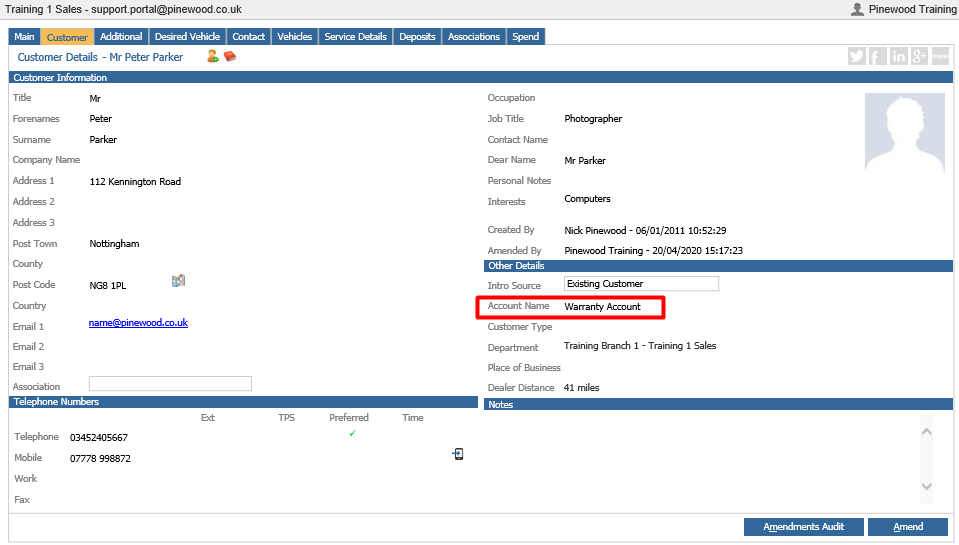Switch to the Vehicles tab
Image resolution: width=959 pixels, height=545 pixels.
pos(294,37)
